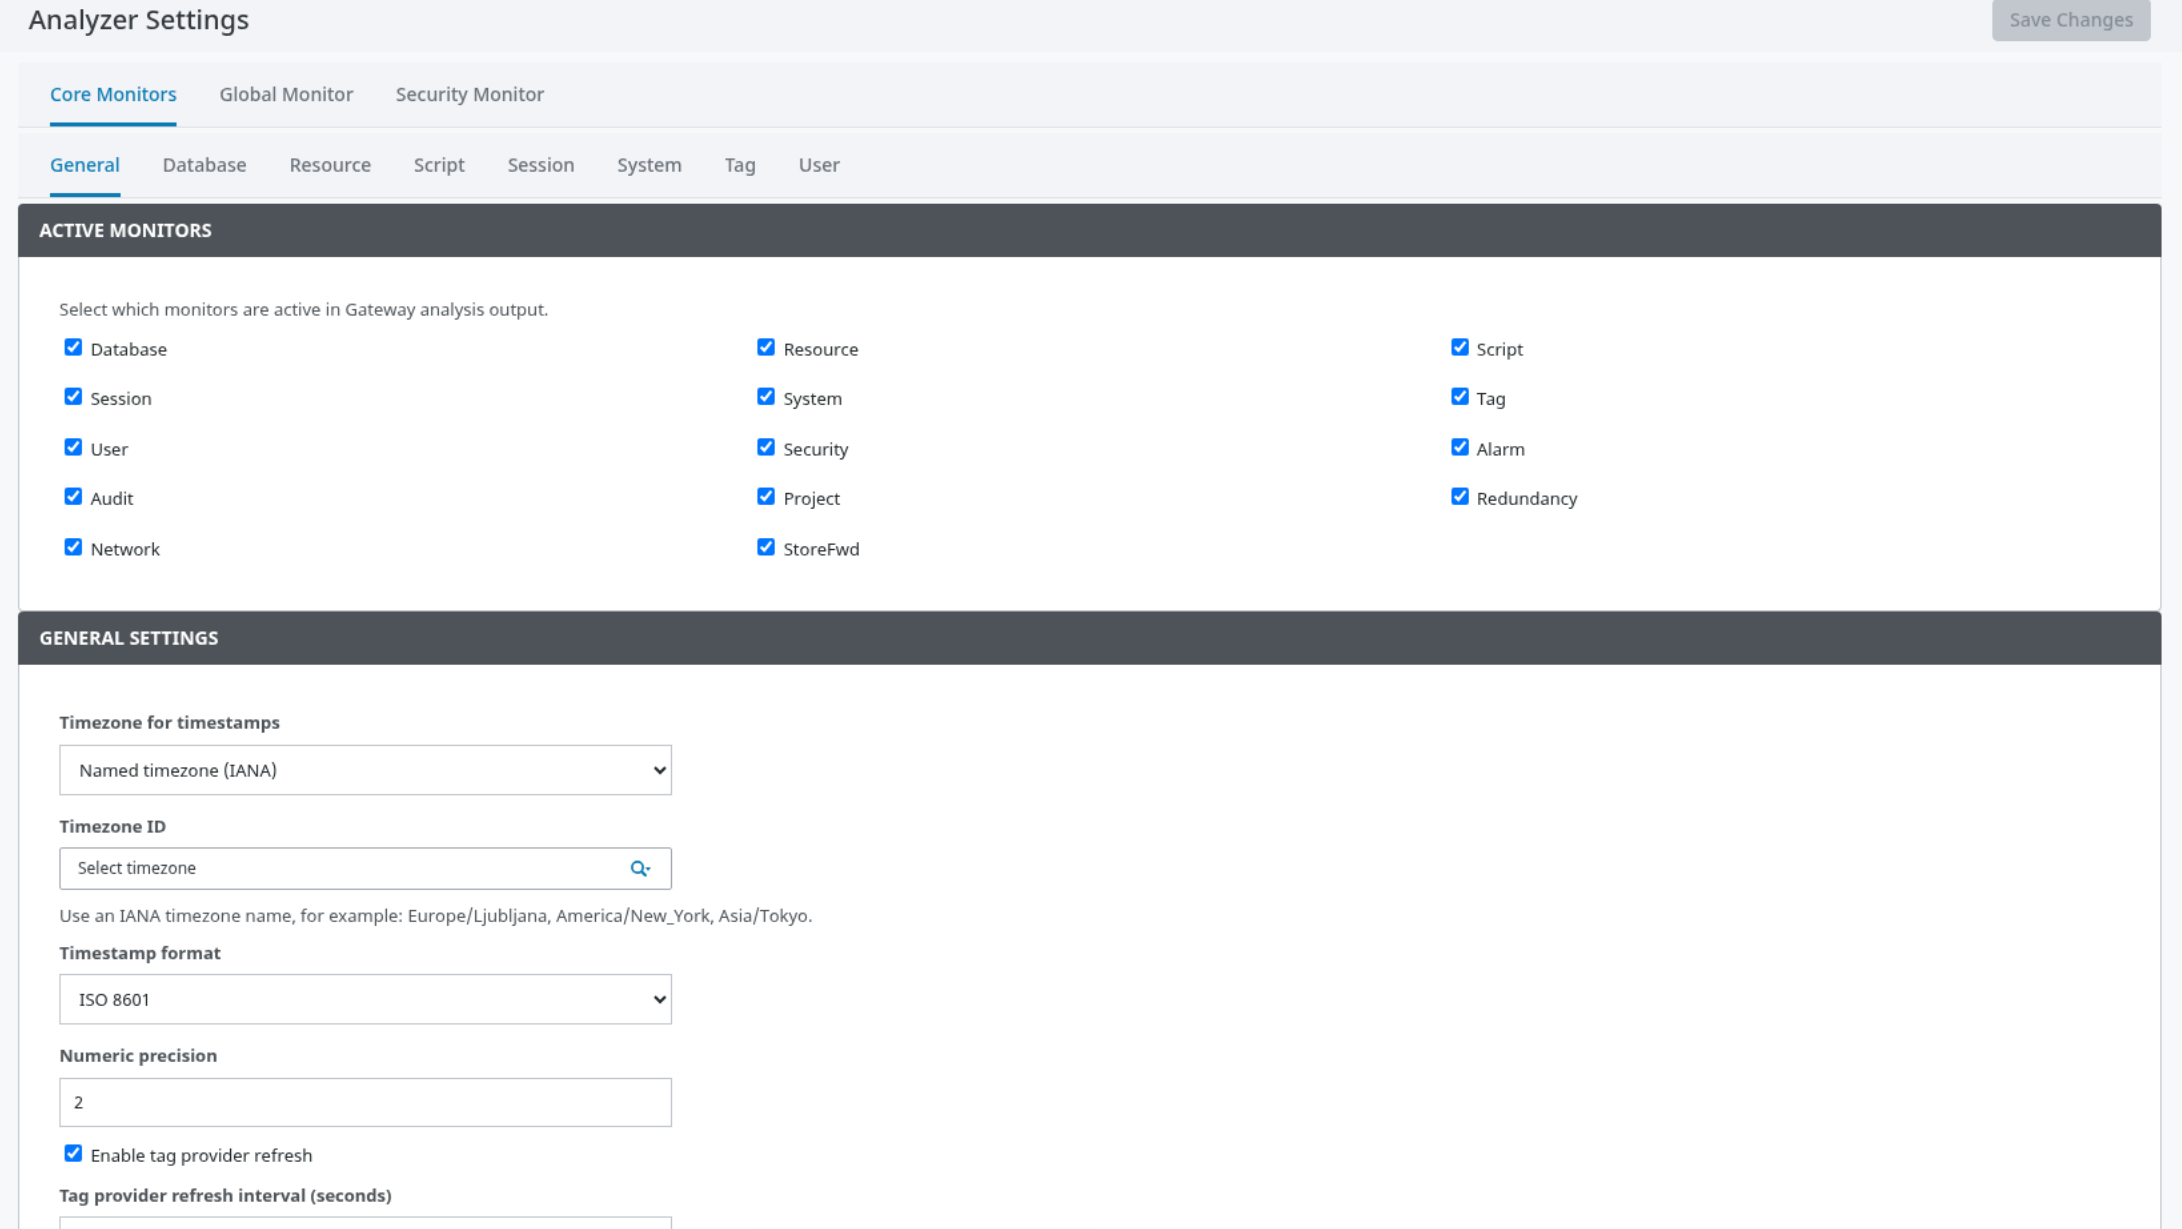Disable the Redundancy monitor checkbox
Image resolution: width=2182 pixels, height=1229 pixels.
pos(1460,497)
